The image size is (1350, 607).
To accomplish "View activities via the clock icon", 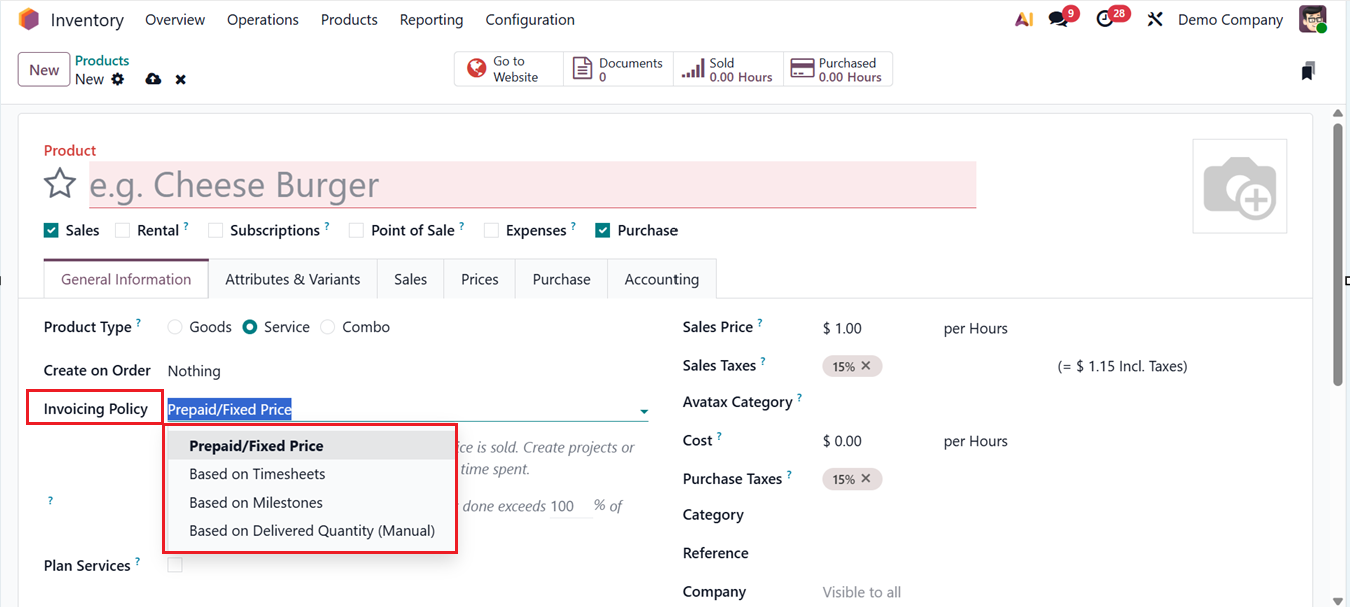I will (x=1104, y=18).
